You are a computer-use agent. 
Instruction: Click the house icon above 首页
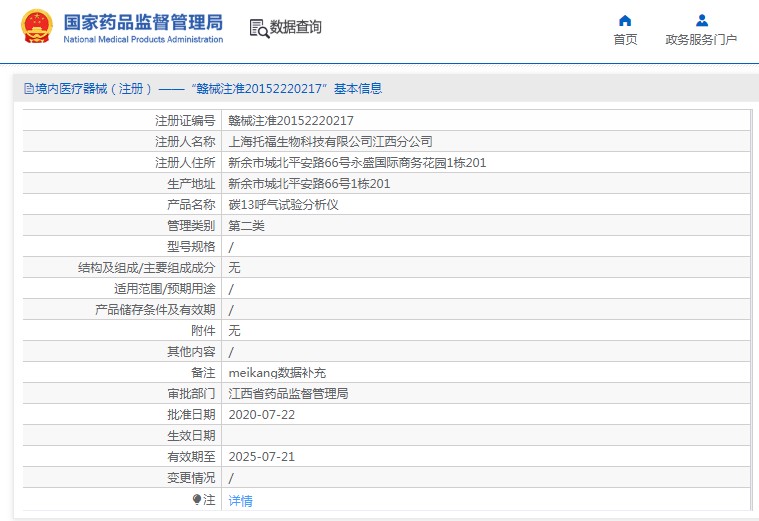click(x=625, y=20)
